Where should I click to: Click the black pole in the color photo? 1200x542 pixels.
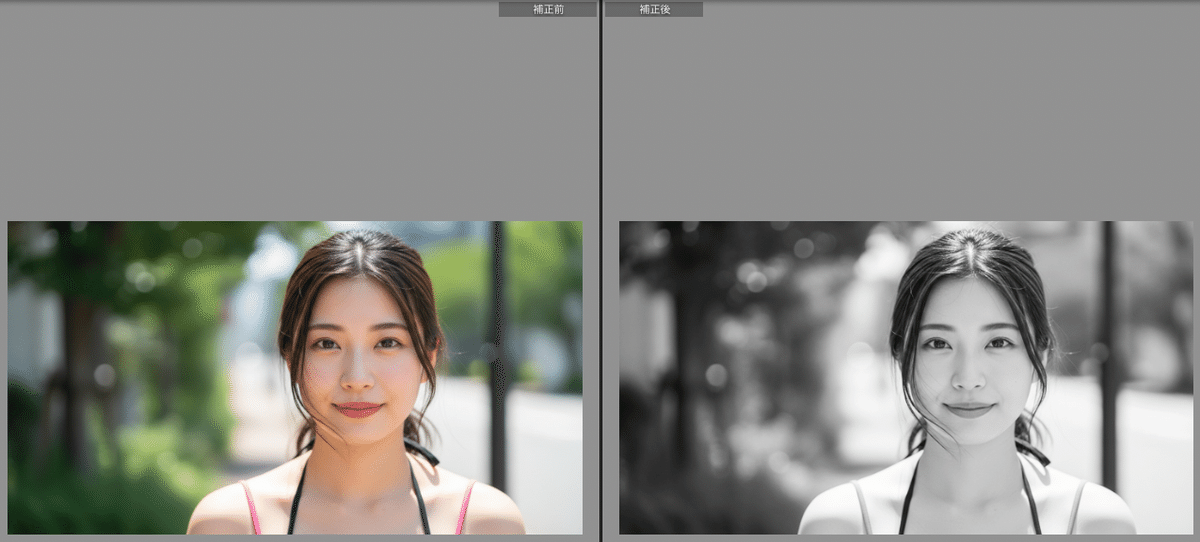497,340
